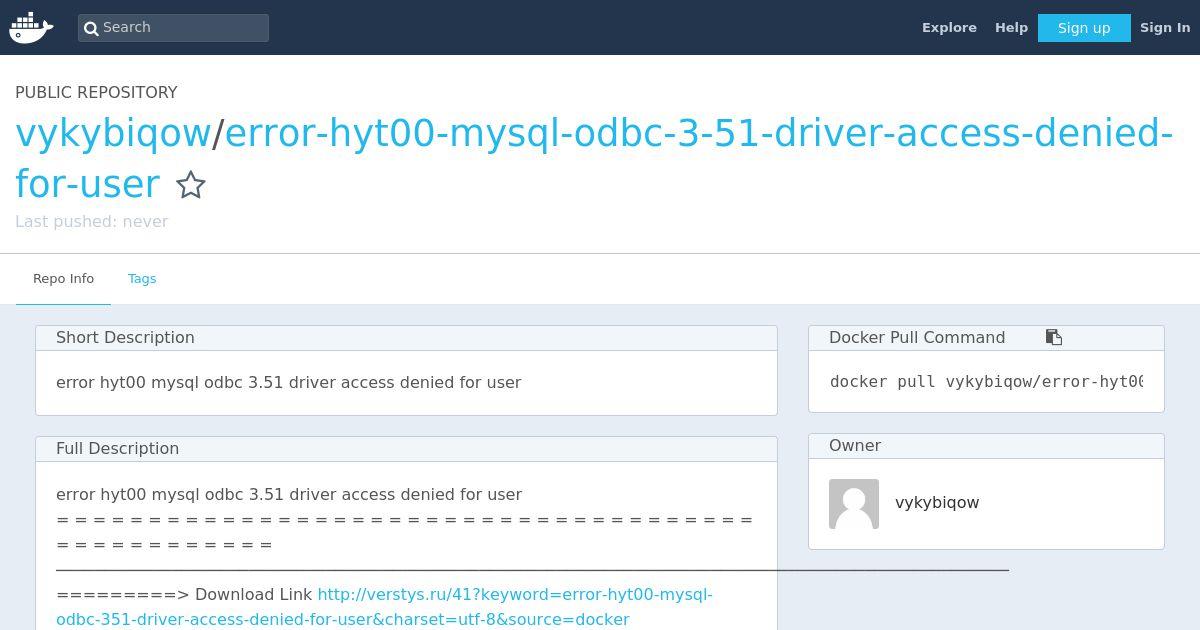Open owner vykybiqow name link
Screen dimensions: 1200x630
point(937,503)
